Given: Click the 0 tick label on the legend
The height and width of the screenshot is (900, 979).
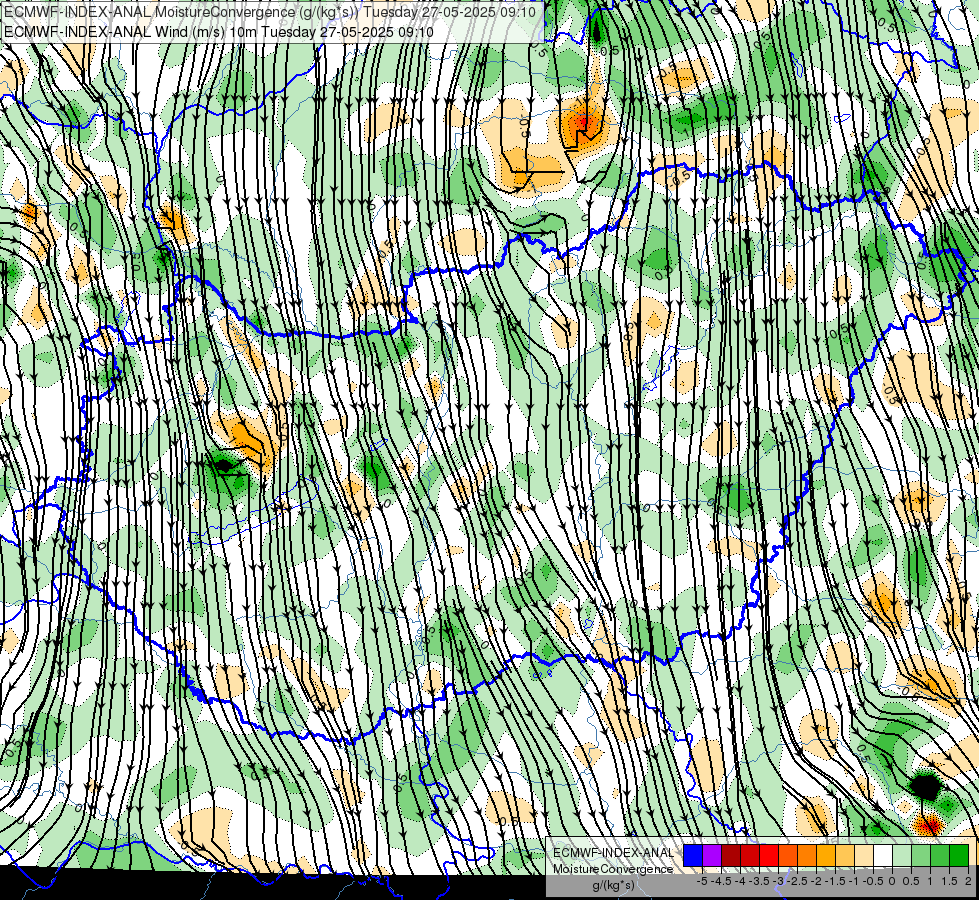Looking at the screenshot, I should [x=892, y=881].
